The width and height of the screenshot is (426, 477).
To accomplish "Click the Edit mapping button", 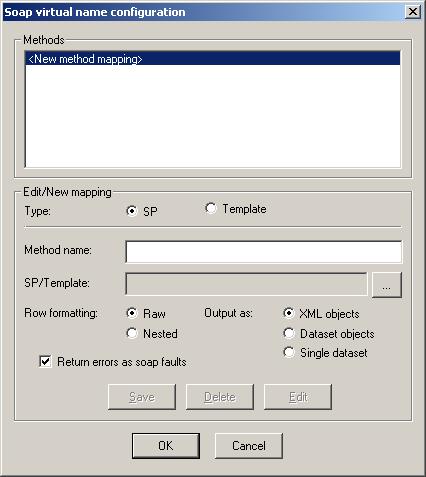I will (x=298, y=397).
